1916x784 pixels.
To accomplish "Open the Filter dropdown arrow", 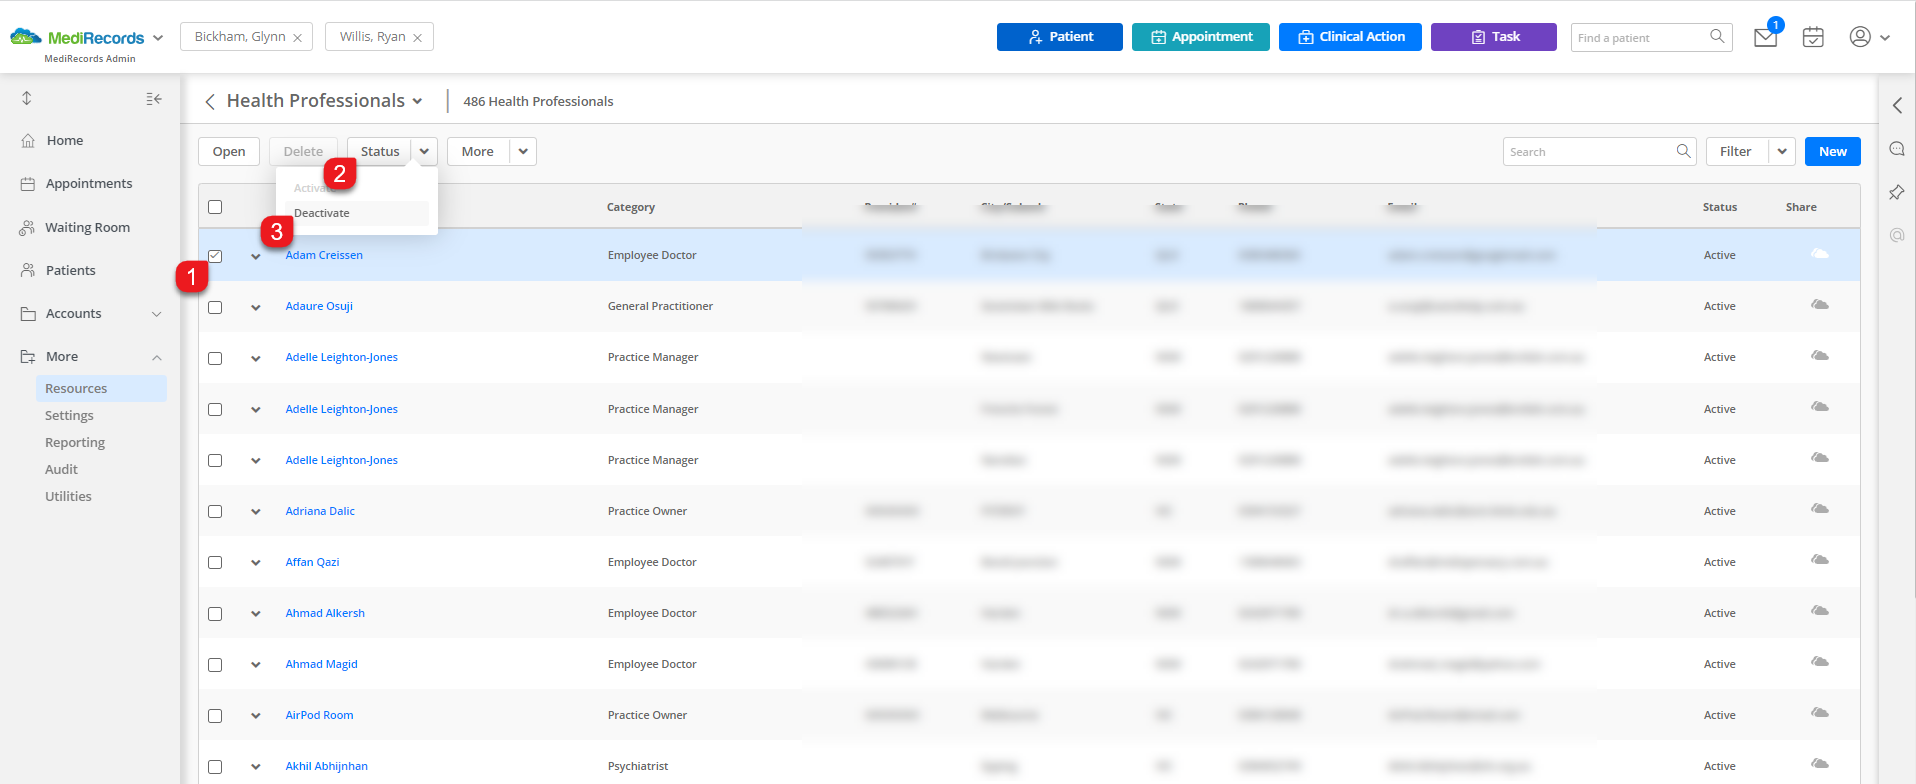I will (1782, 151).
